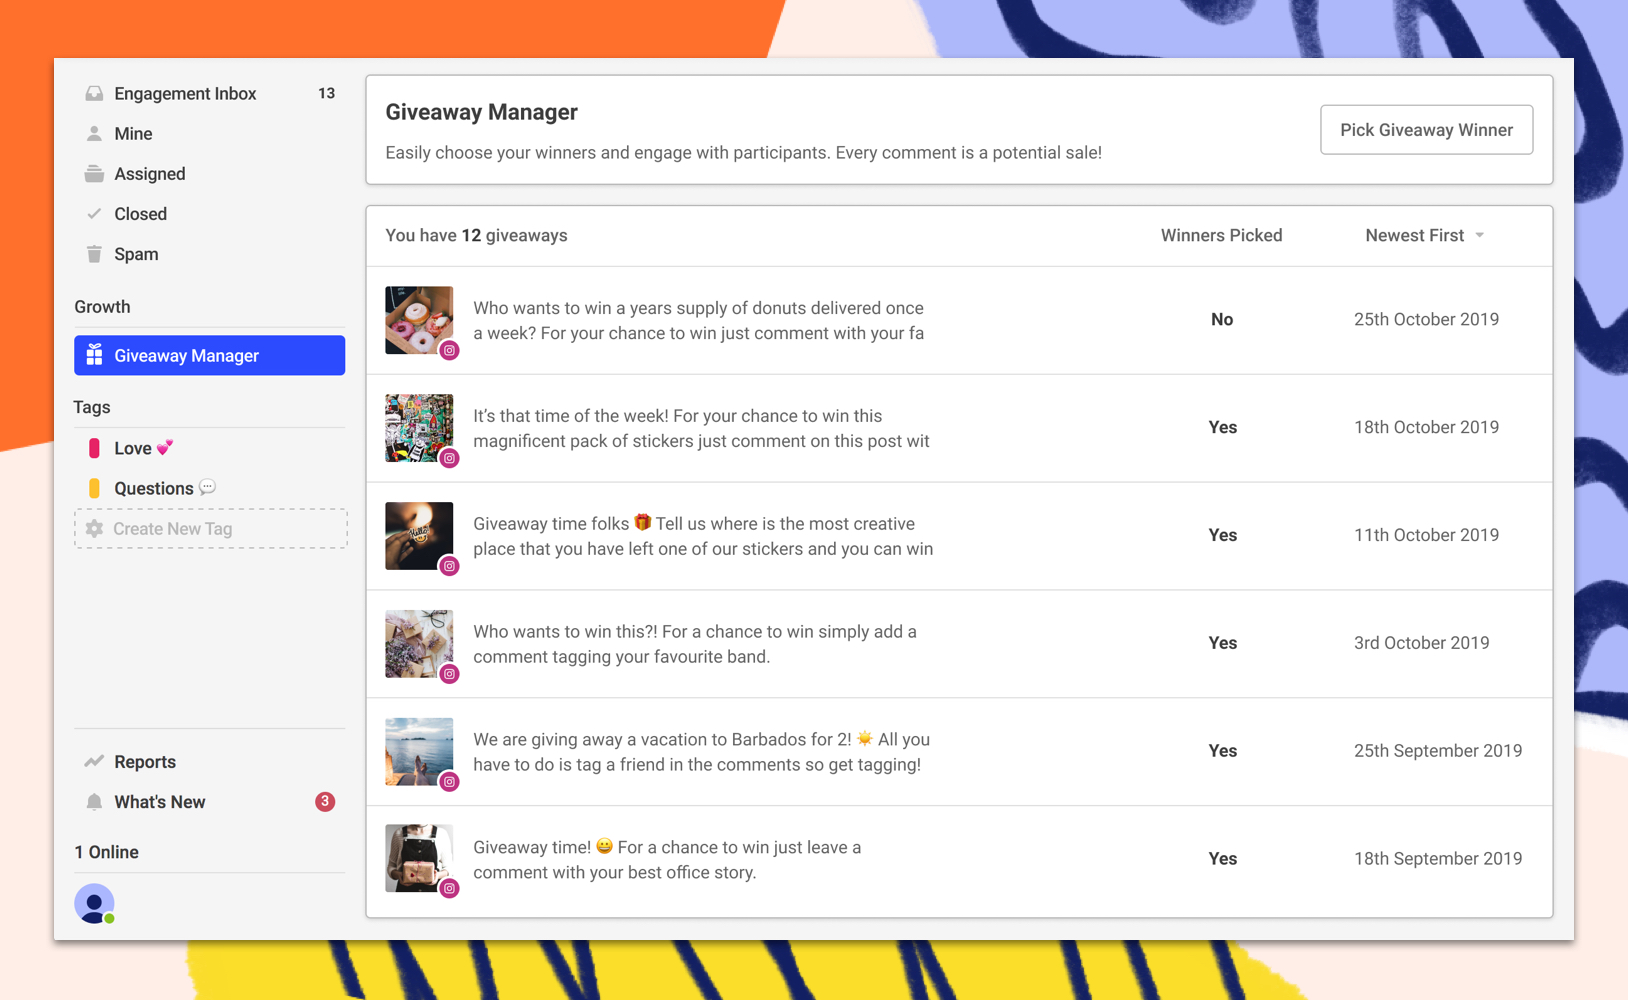Image resolution: width=1628 pixels, height=1000 pixels.
Task: Open the Spam trash icon
Action: click(x=94, y=254)
